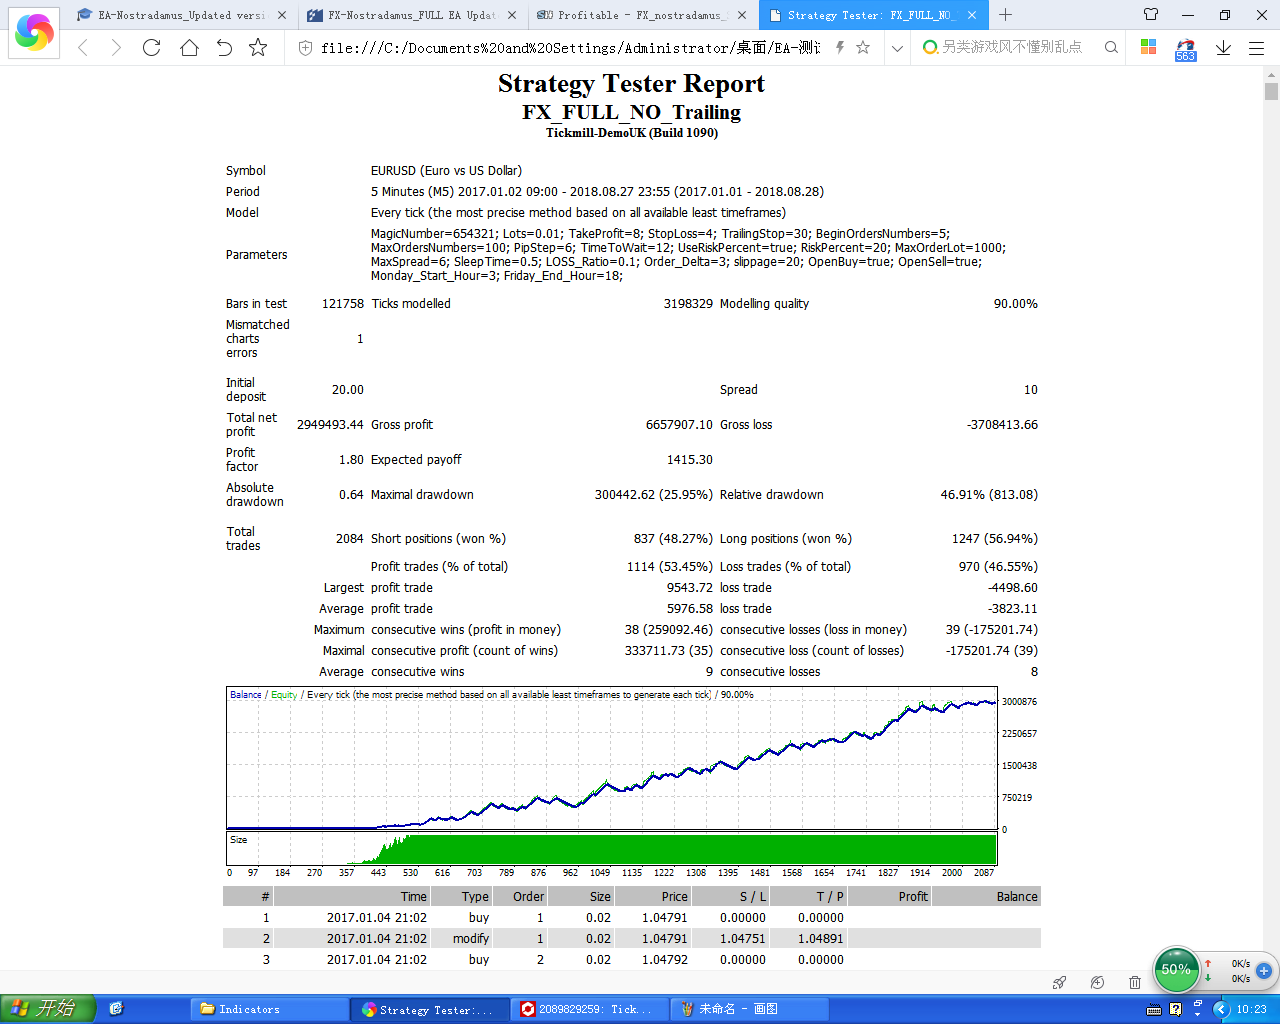Click the Total trades value 2084
The width and height of the screenshot is (1280, 1024).
pos(350,539)
